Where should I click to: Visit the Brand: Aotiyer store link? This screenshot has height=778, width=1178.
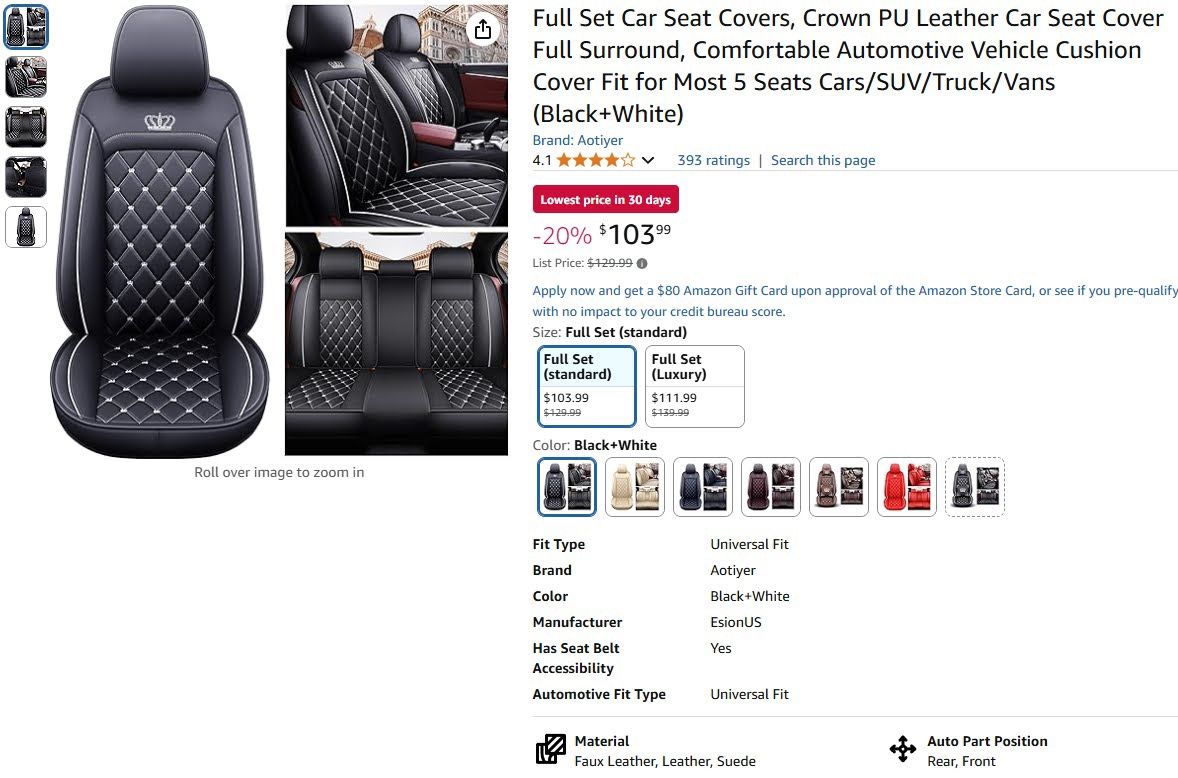578,140
